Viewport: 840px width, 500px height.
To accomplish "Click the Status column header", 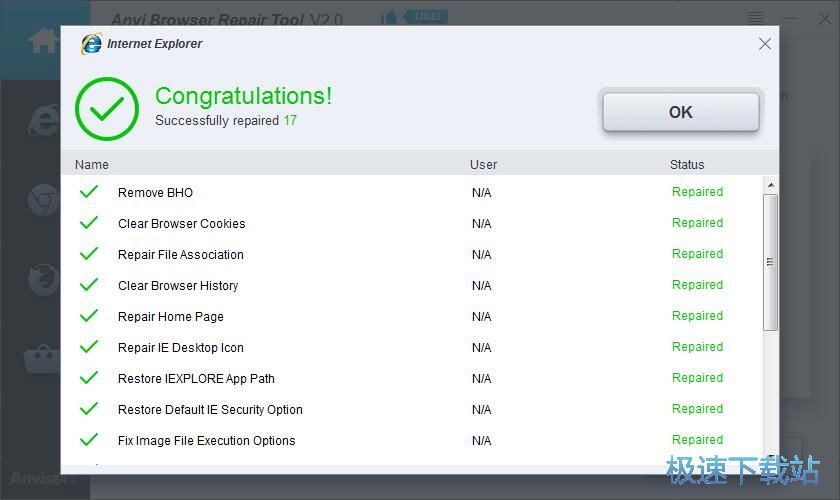I will (687, 165).
